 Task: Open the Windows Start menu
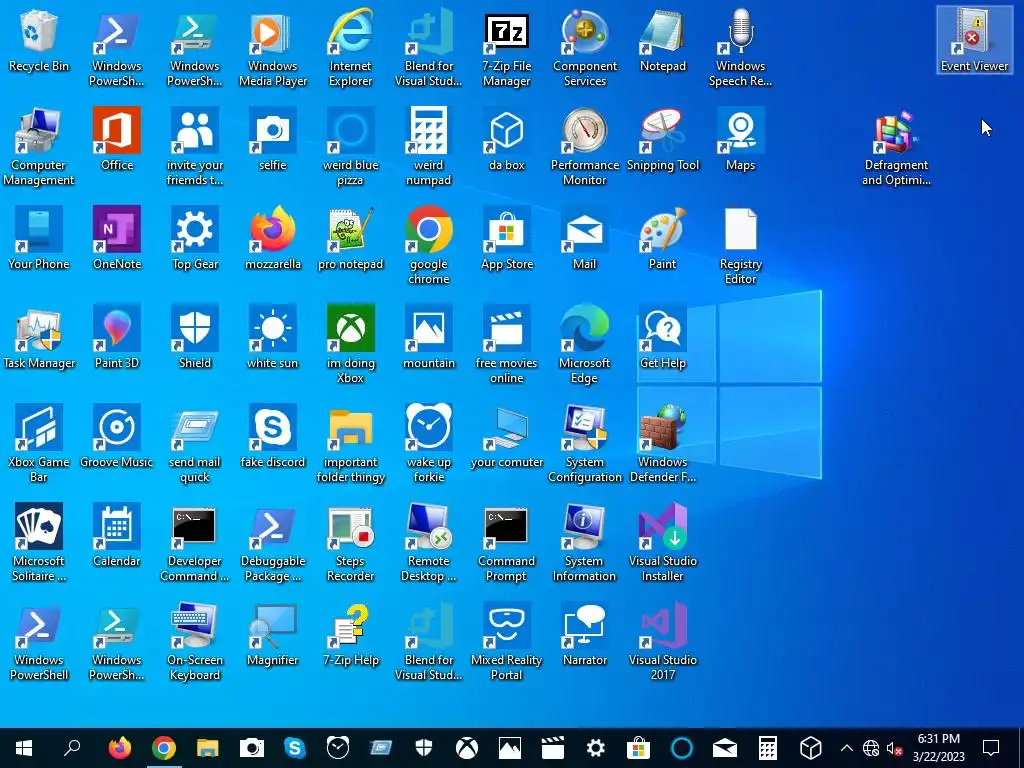tap(24, 748)
